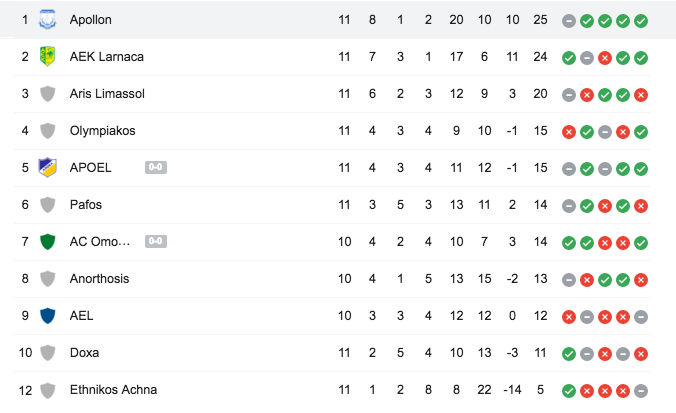
Task: Click Olympiakos' first red loss form icon
Action: pyautogui.click(x=569, y=132)
